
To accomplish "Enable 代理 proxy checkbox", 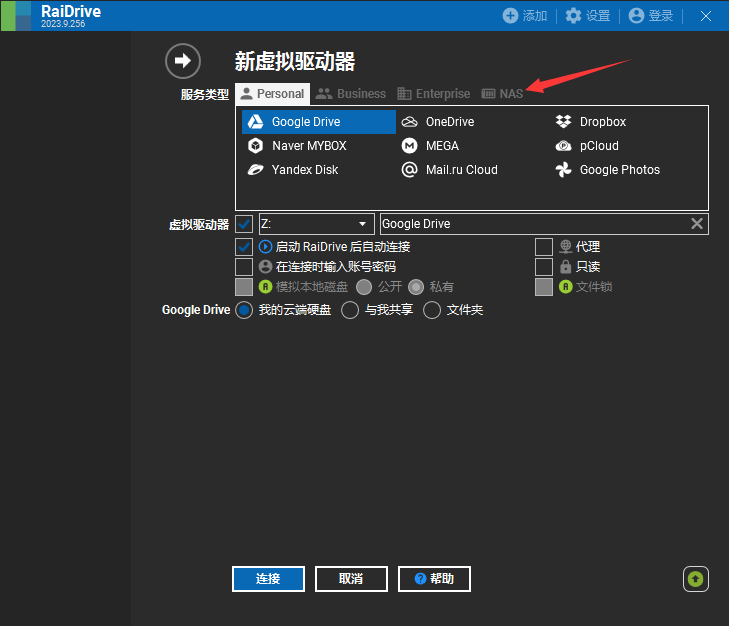I will (x=544, y=247).
